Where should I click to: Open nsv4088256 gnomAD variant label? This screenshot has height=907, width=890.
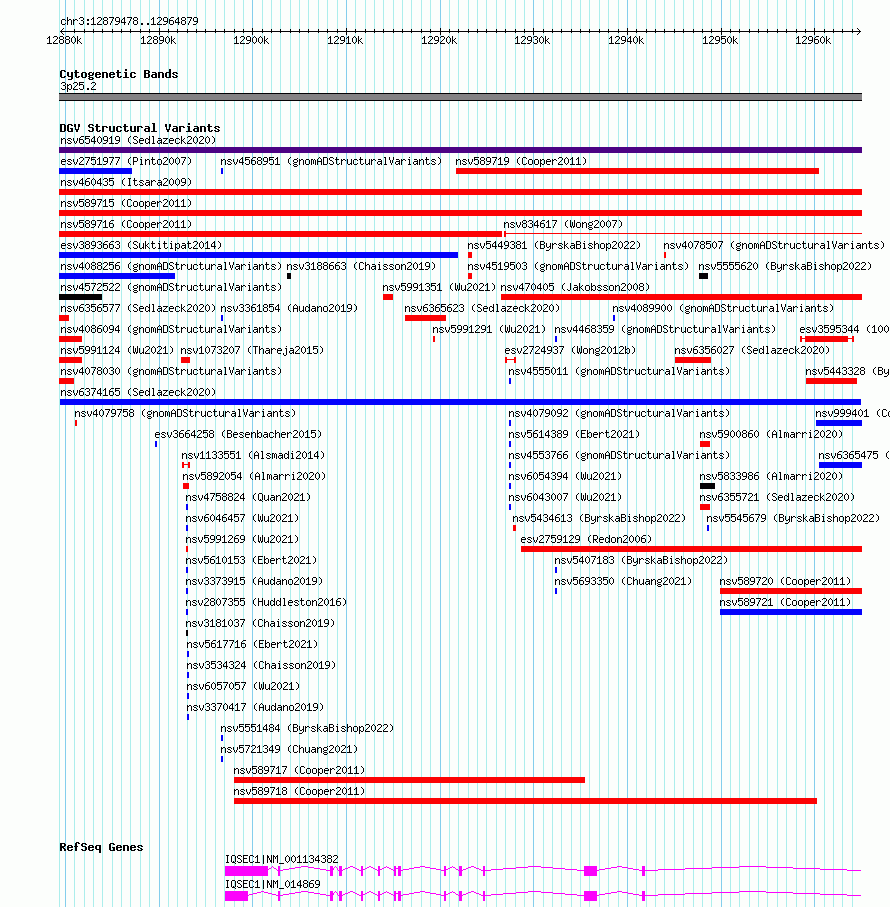click(171, 266)
